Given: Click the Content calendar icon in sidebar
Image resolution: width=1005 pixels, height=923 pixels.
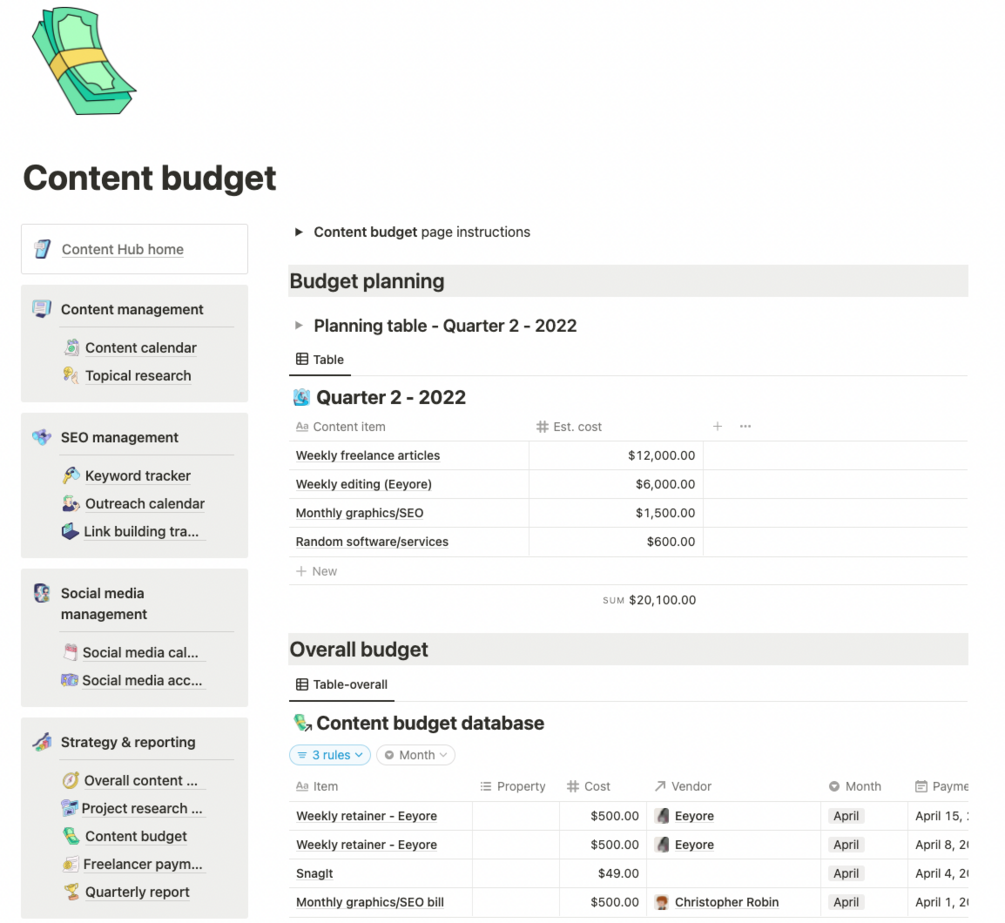Looking at the screenshot, I should [x=71, y=348].
